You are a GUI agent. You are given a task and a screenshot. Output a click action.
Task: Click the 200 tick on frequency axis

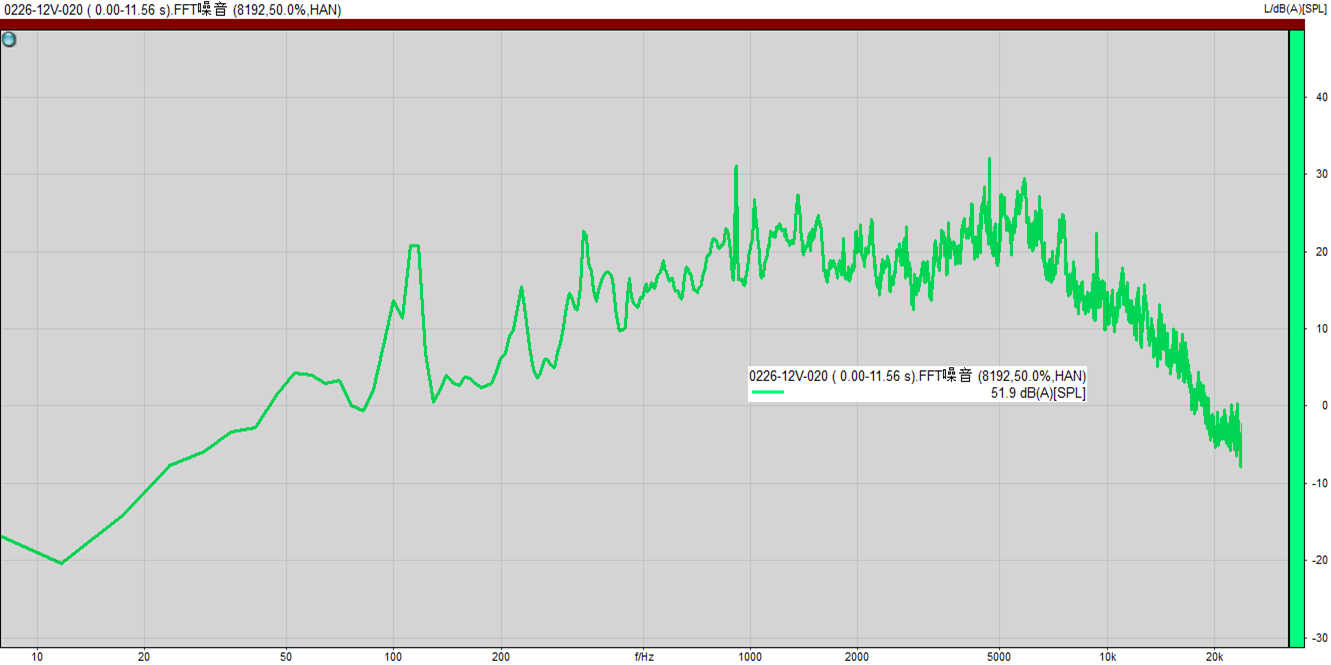(x=501, y=657)
